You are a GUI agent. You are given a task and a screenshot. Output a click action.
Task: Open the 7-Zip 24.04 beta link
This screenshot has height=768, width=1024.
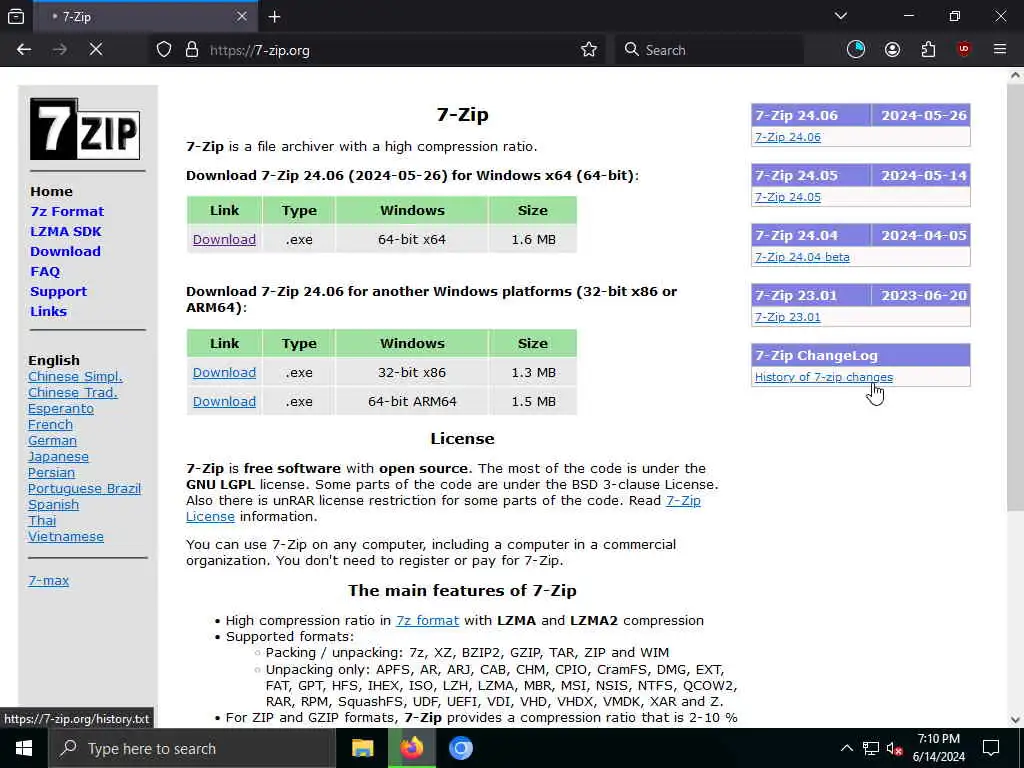(802, 257)
